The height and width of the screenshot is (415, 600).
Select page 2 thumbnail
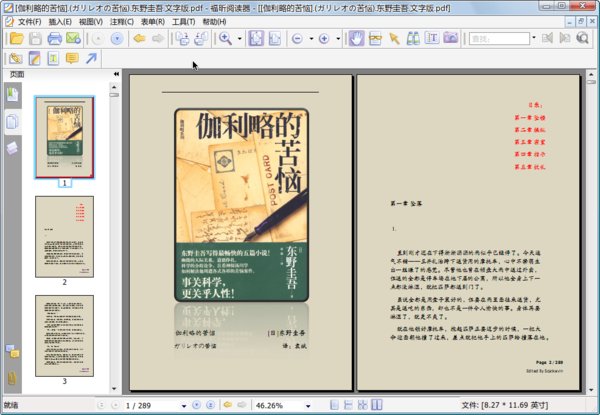pyautogui.click(x=64, y=234)
